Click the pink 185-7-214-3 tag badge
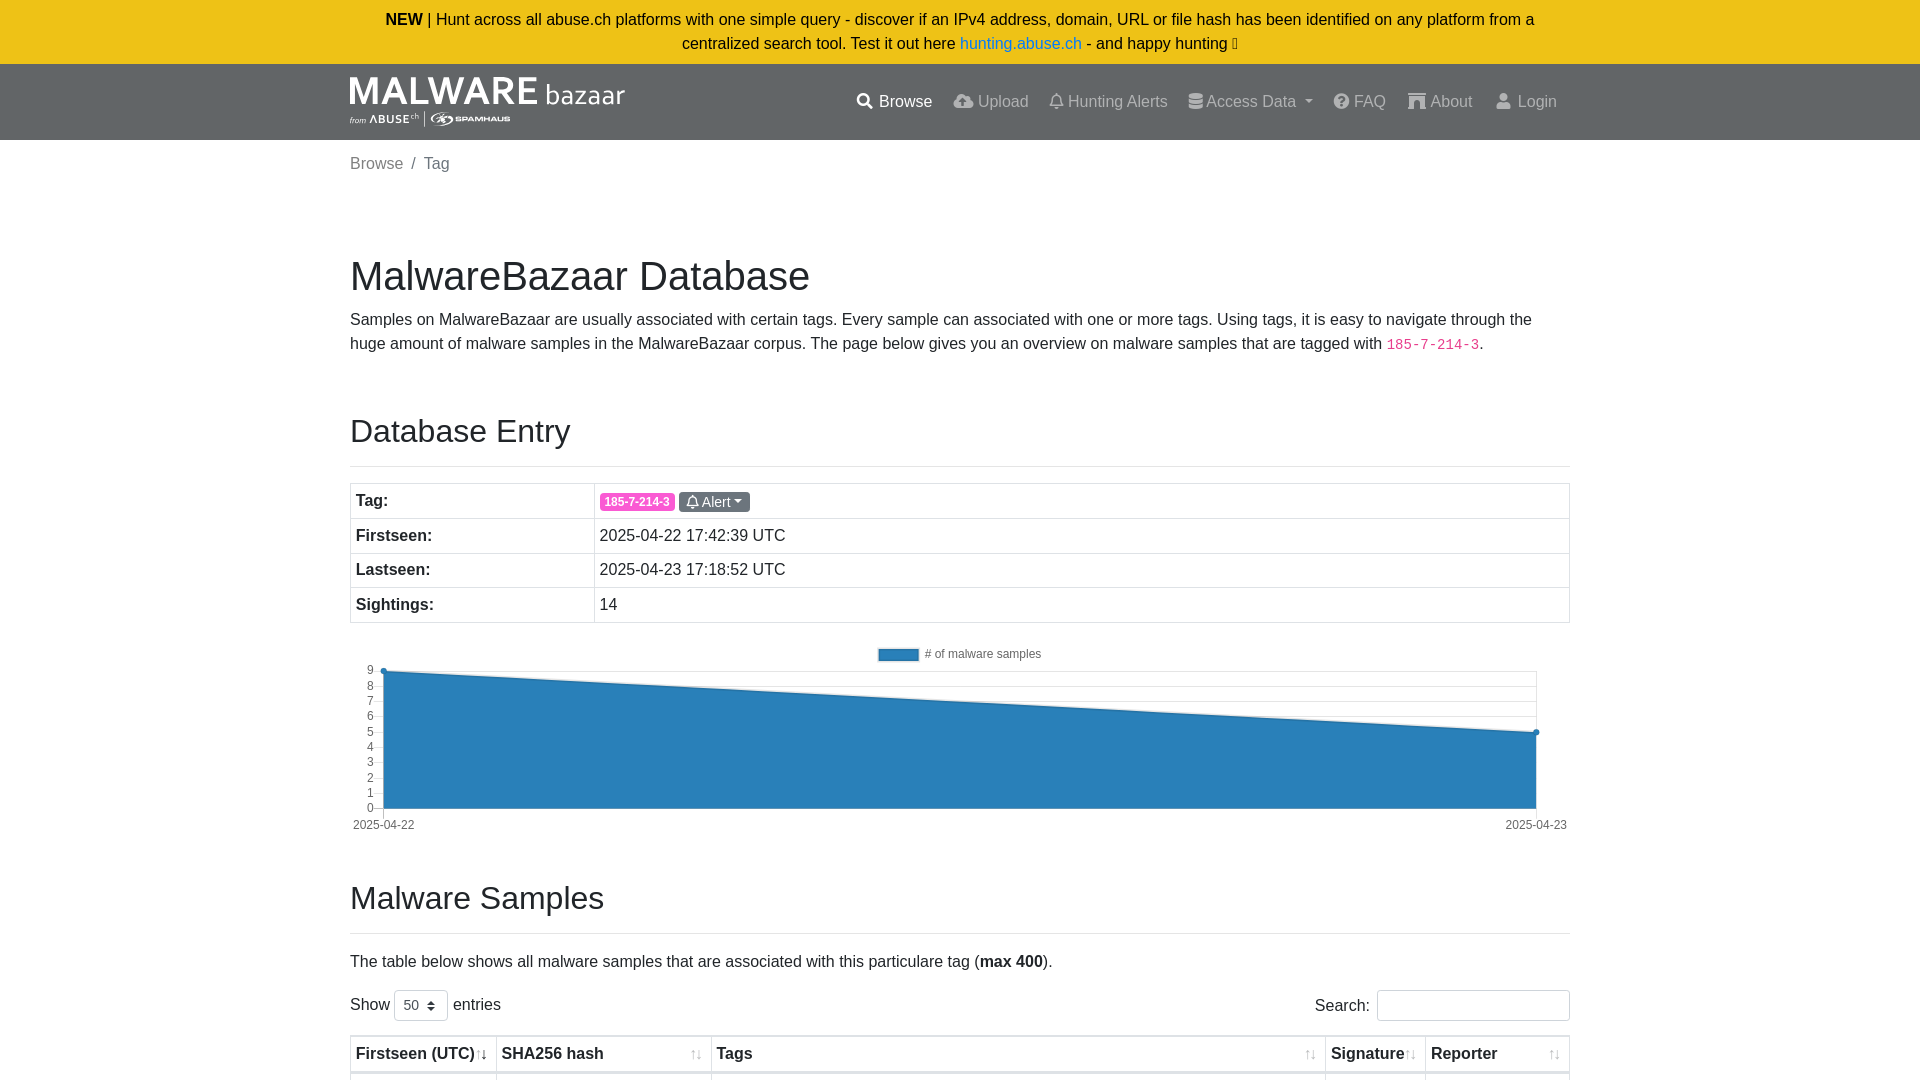 [x=637, y=502]
